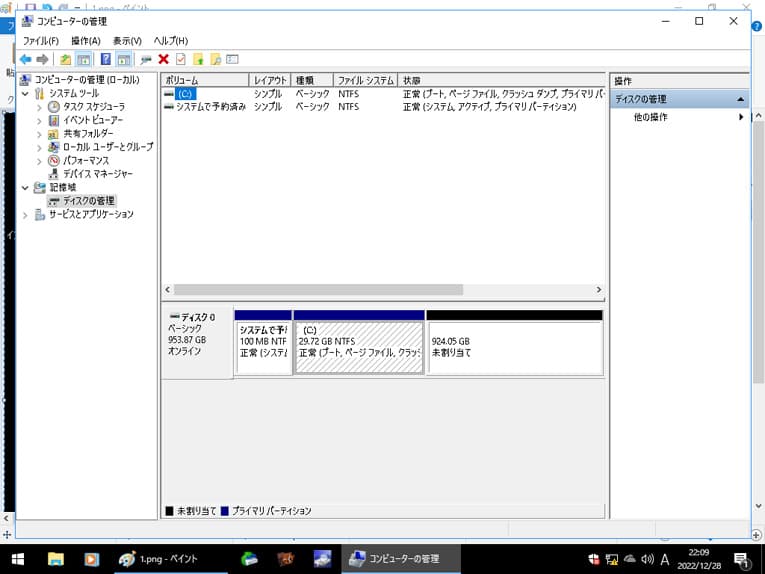
Task: Click the Volume (ボリューム) column header
Action: click(204, 80)
